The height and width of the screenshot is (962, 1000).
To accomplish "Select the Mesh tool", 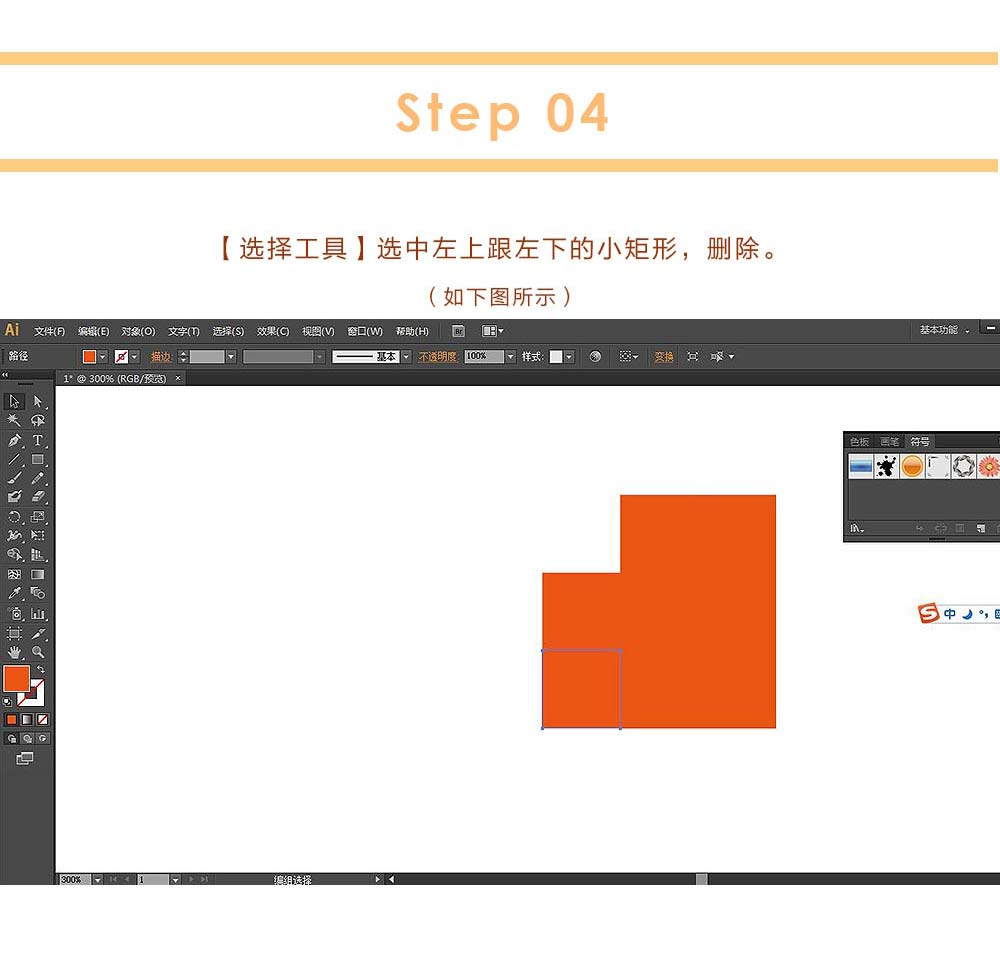I will pyautogui.click(x=14, y=574).
